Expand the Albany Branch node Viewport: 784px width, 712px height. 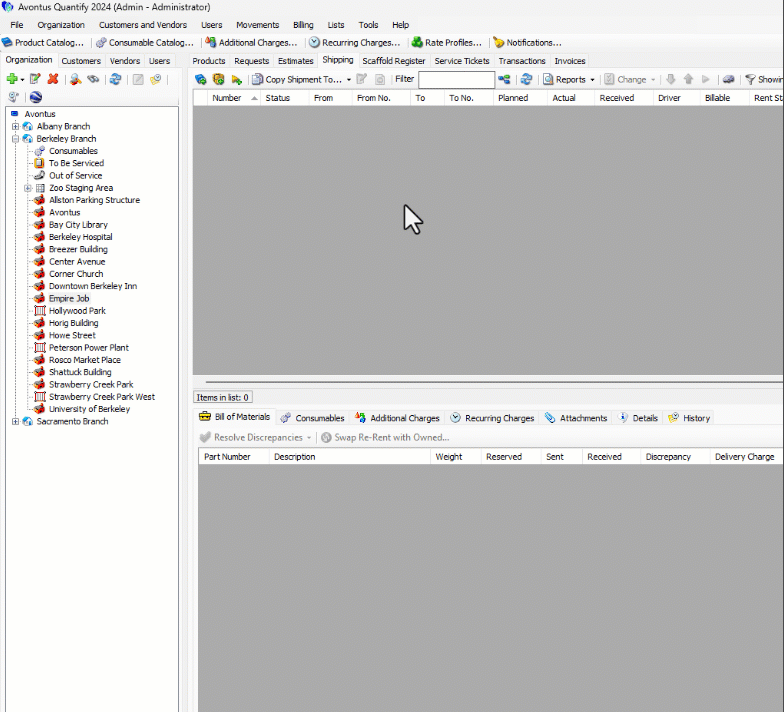(x=16, y=126)
